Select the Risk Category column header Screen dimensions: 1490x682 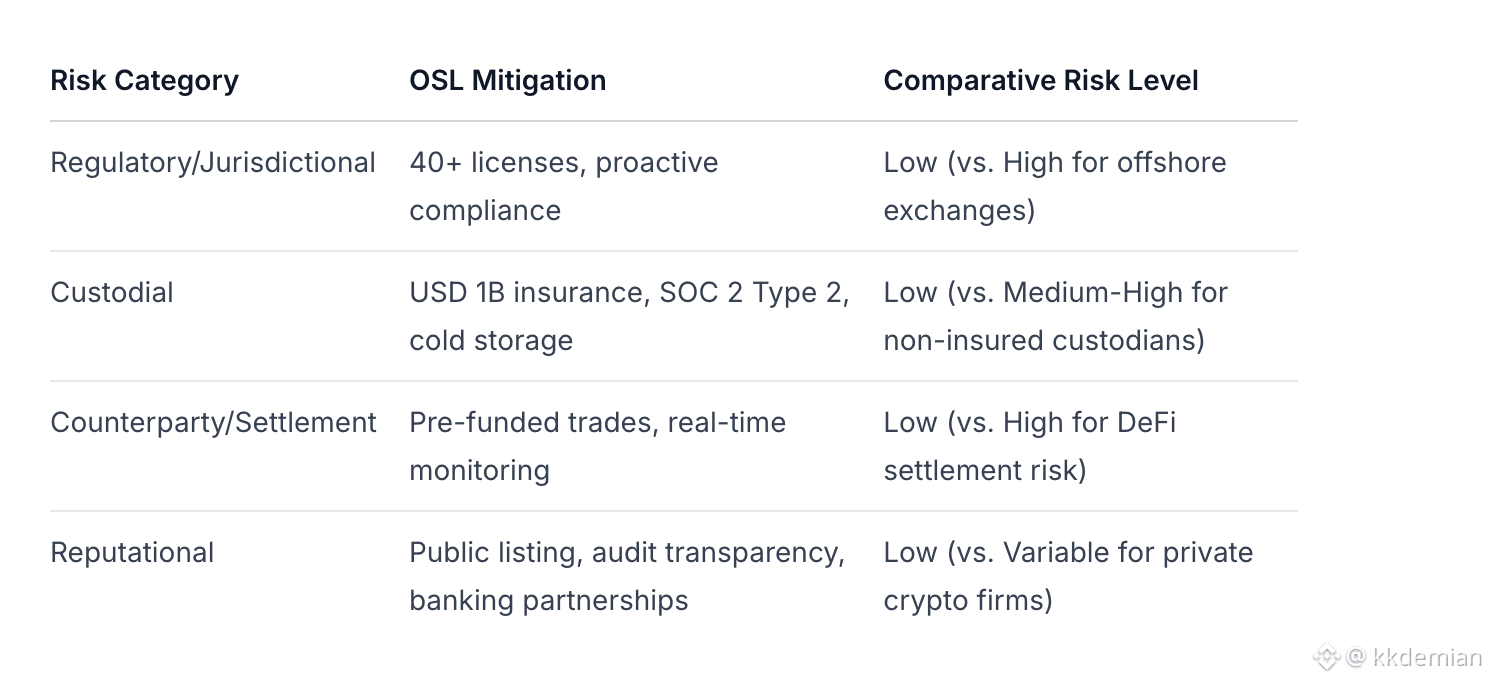pos(144,81)
